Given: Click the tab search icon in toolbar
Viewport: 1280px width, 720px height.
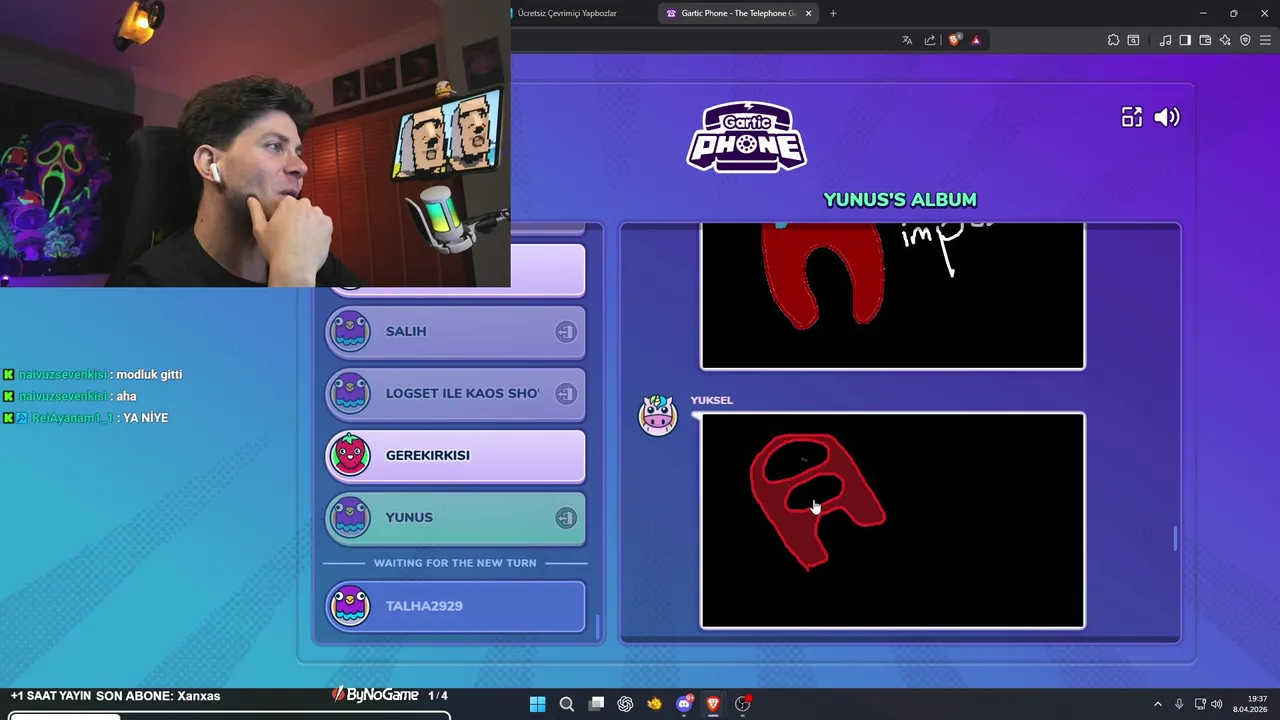Looking at the screenshot, I should point(1133,40).
